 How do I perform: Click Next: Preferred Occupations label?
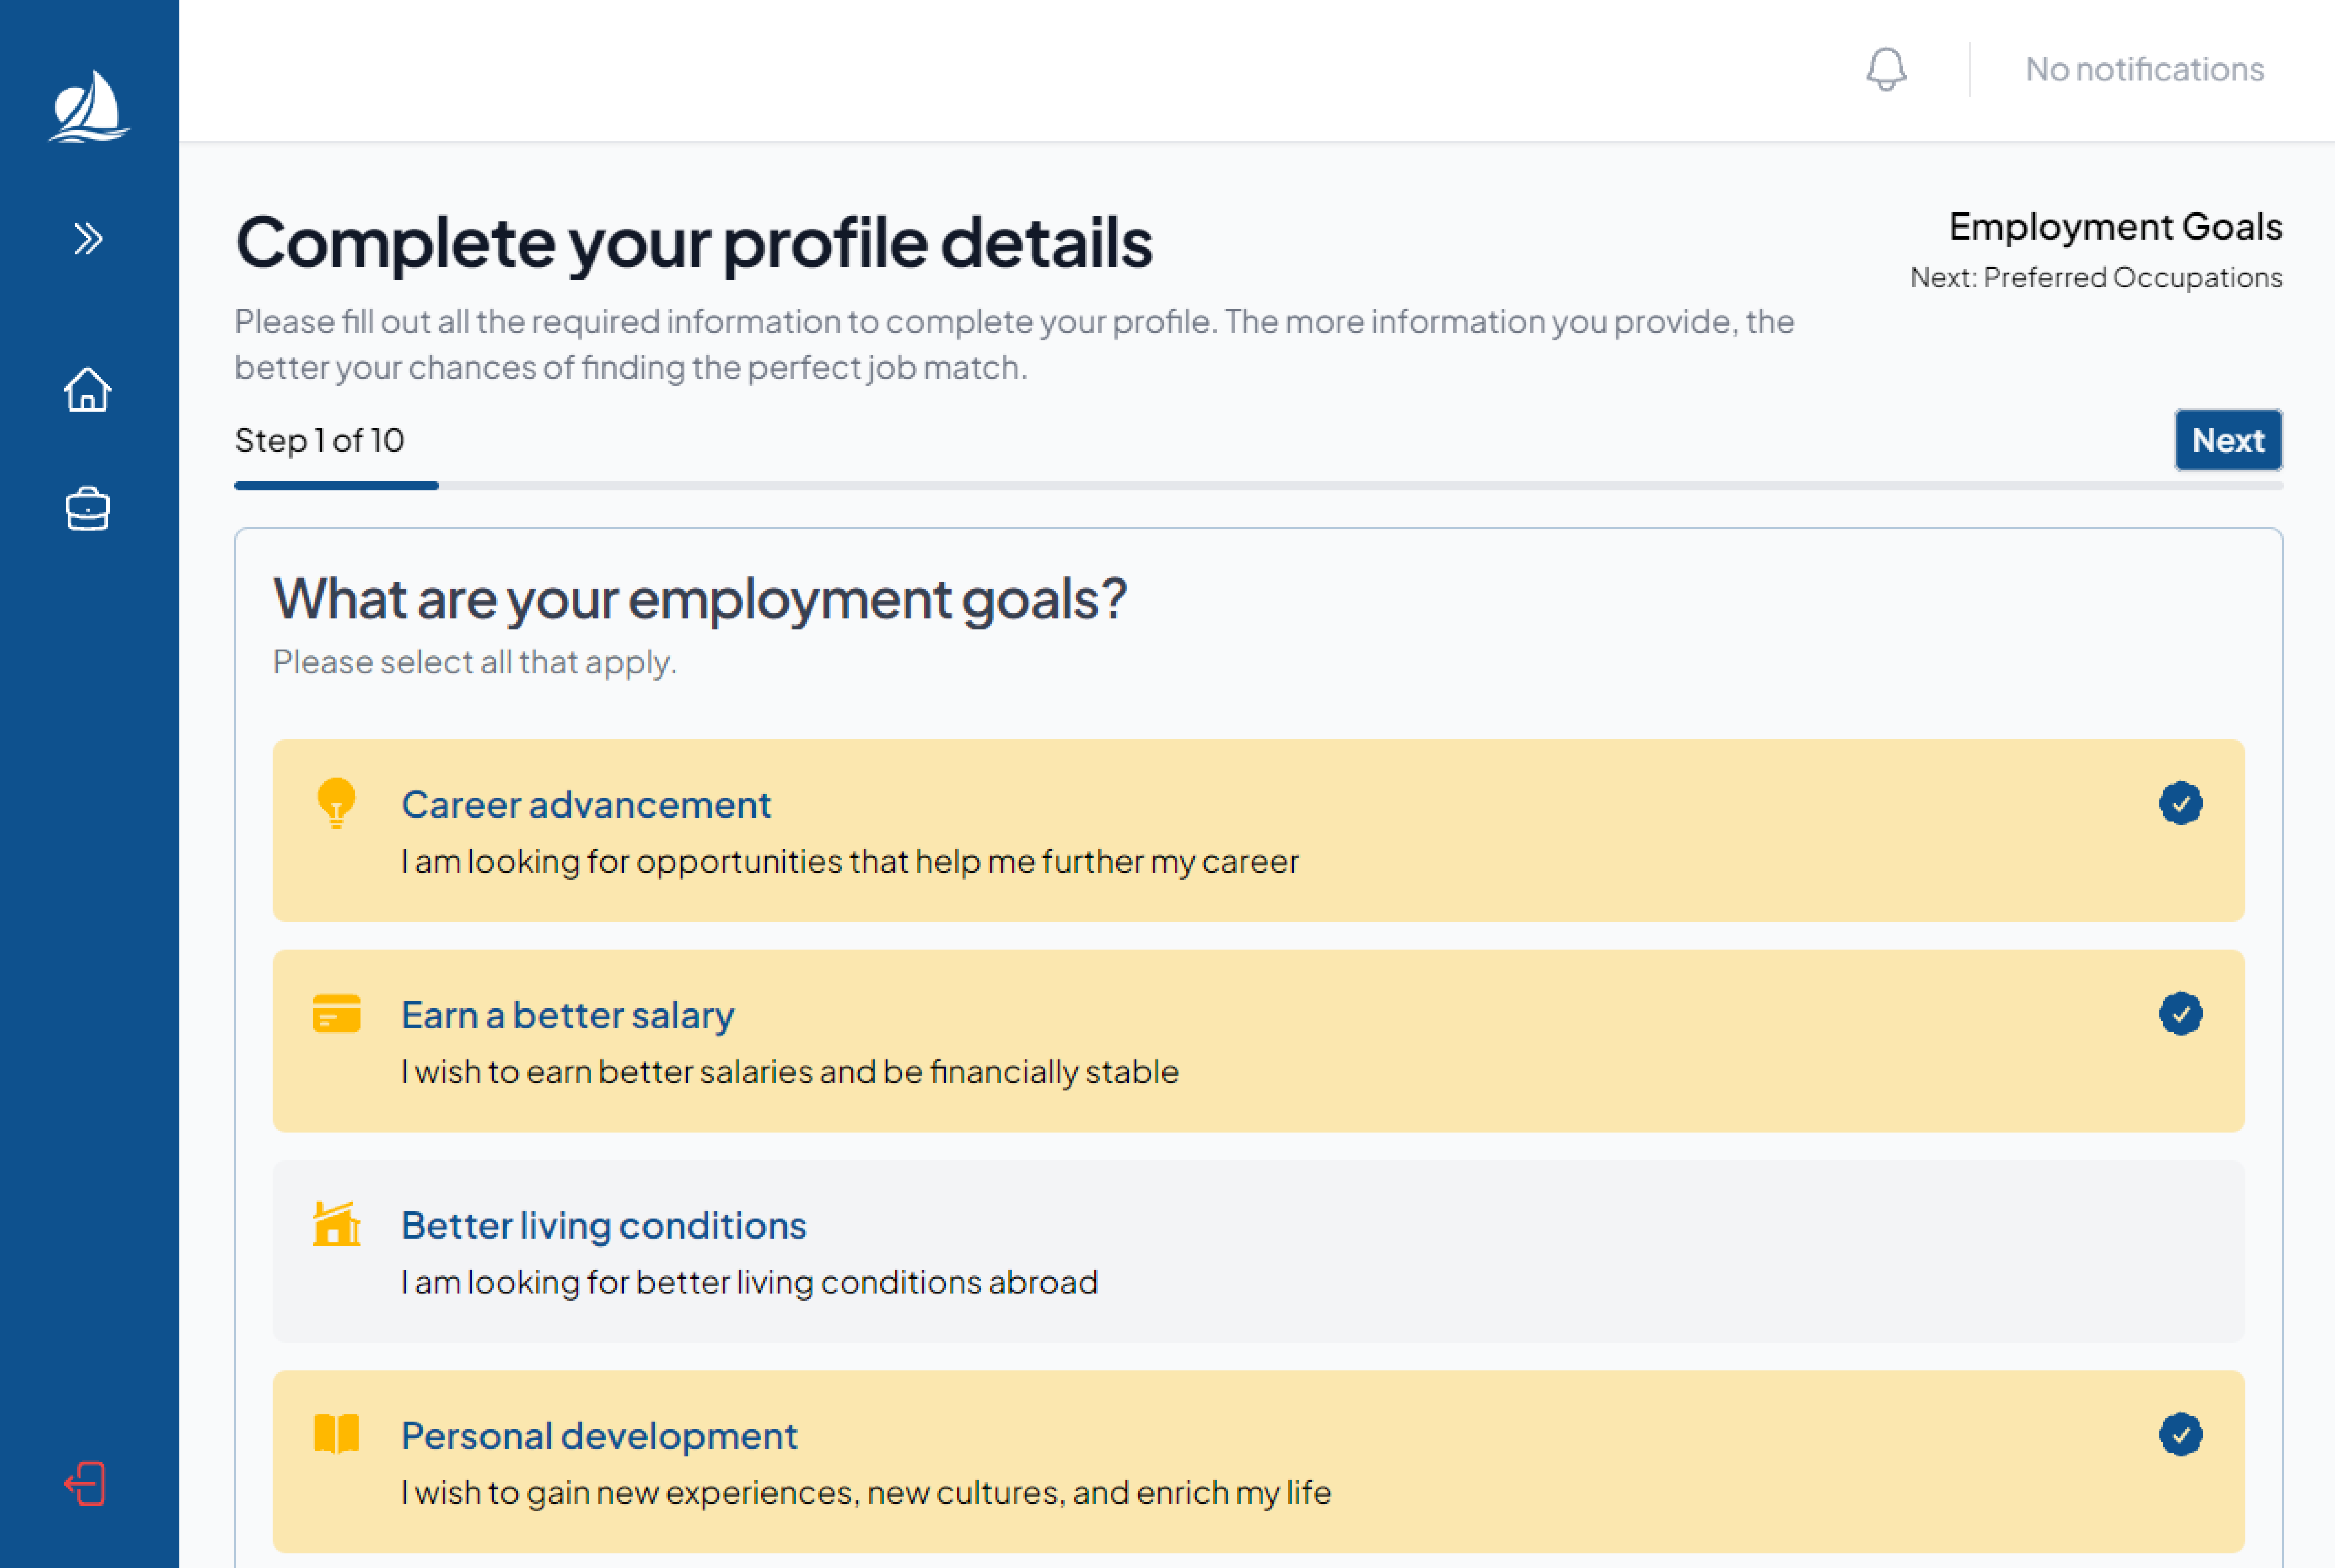tap(2096, 277)
